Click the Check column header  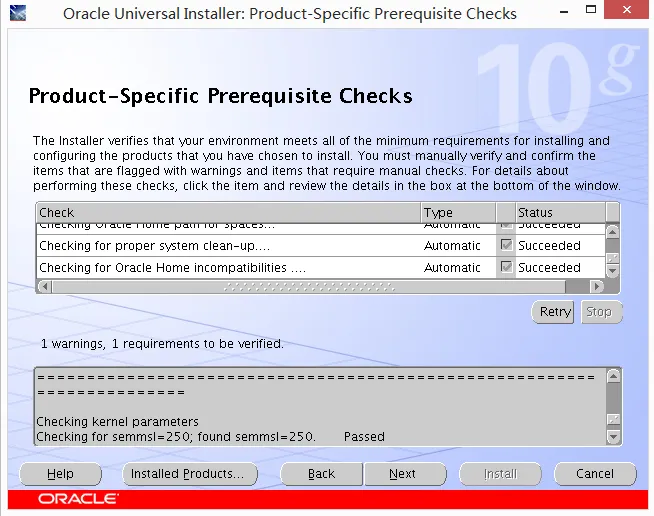[x=228, y=212]
